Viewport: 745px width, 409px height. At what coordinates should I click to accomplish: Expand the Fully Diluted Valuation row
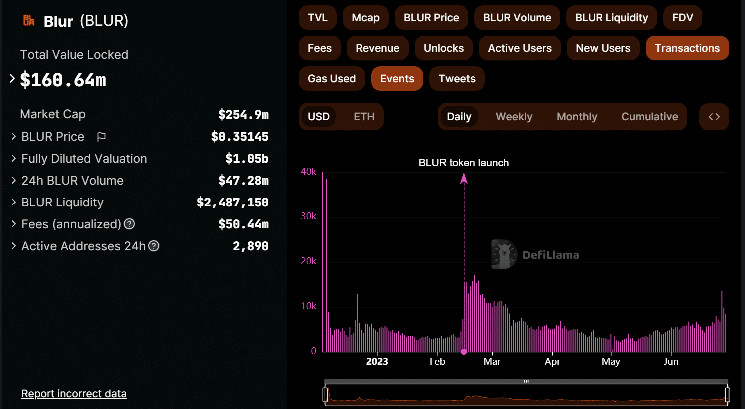[x=14, y=159]
